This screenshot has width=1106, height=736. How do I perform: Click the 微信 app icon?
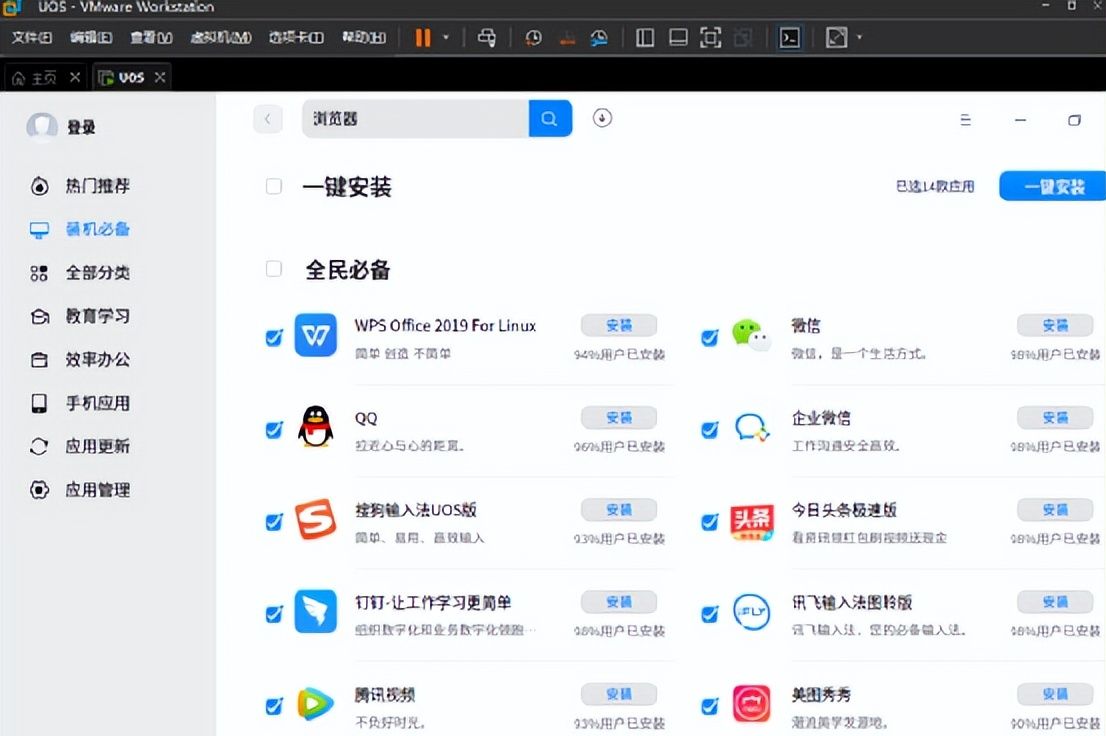click(x=751, y=335)
